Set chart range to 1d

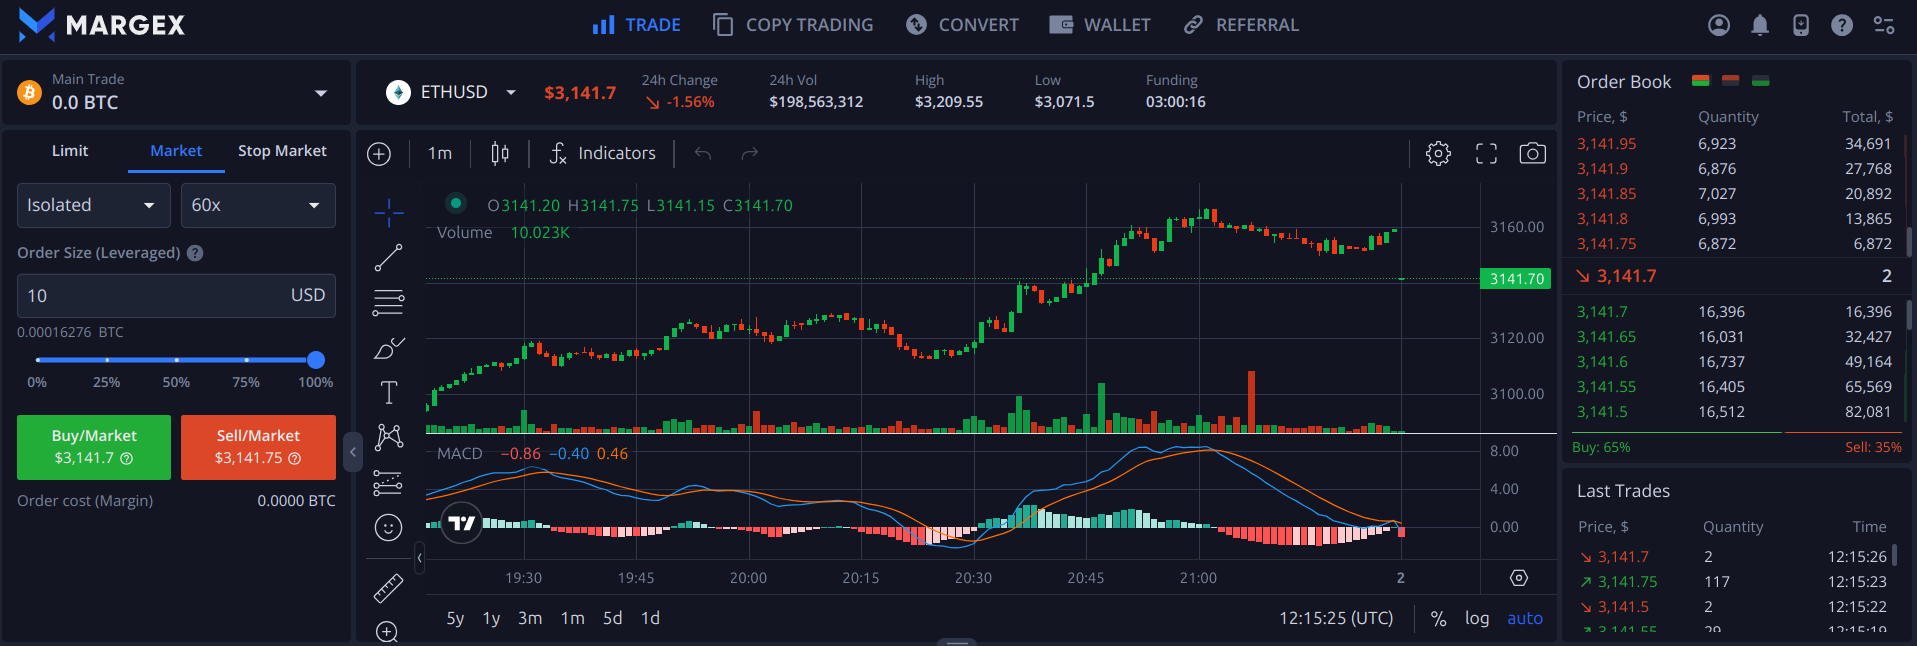point(650,618)
